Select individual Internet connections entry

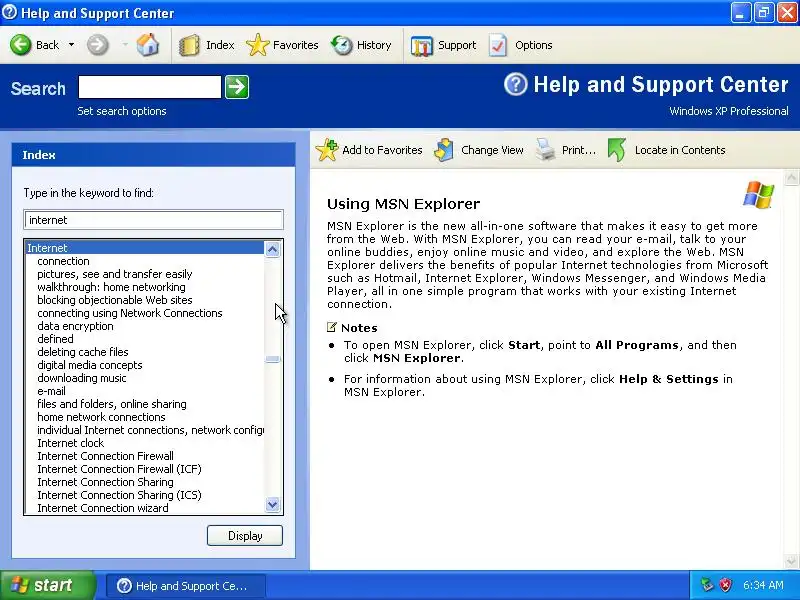coord(151,430)
